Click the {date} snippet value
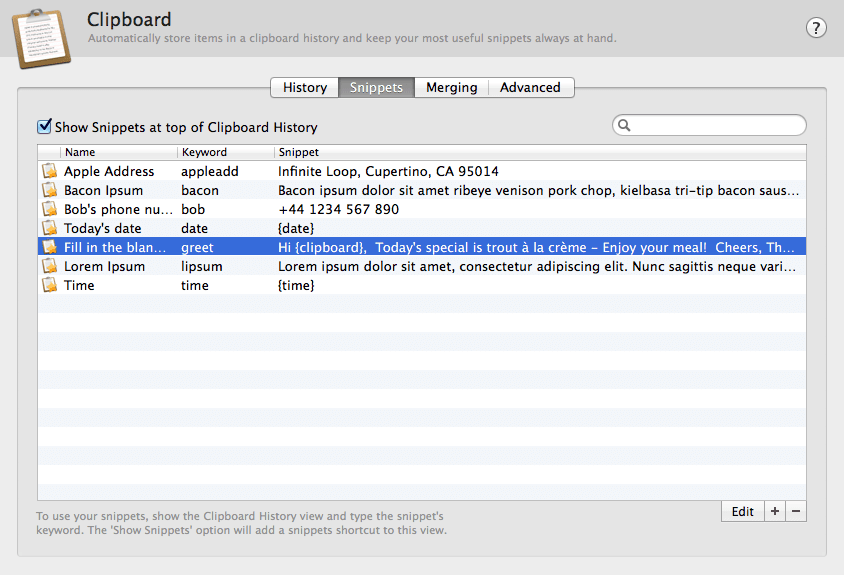 coord(296,228)
